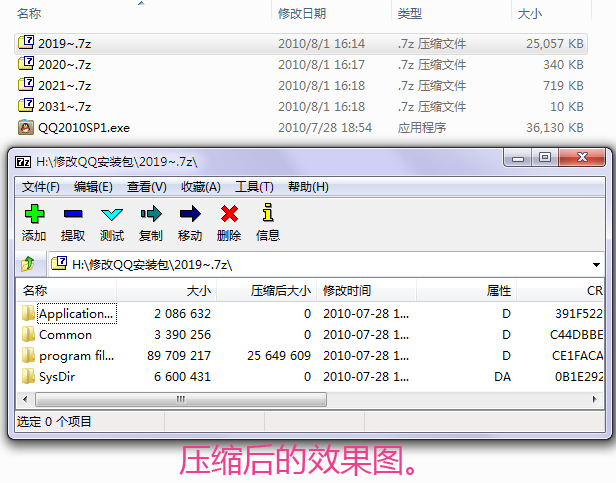The image size is (616, 483).
Task: Click the QQ2010SP1.exe file name
Action: [84, 128]
